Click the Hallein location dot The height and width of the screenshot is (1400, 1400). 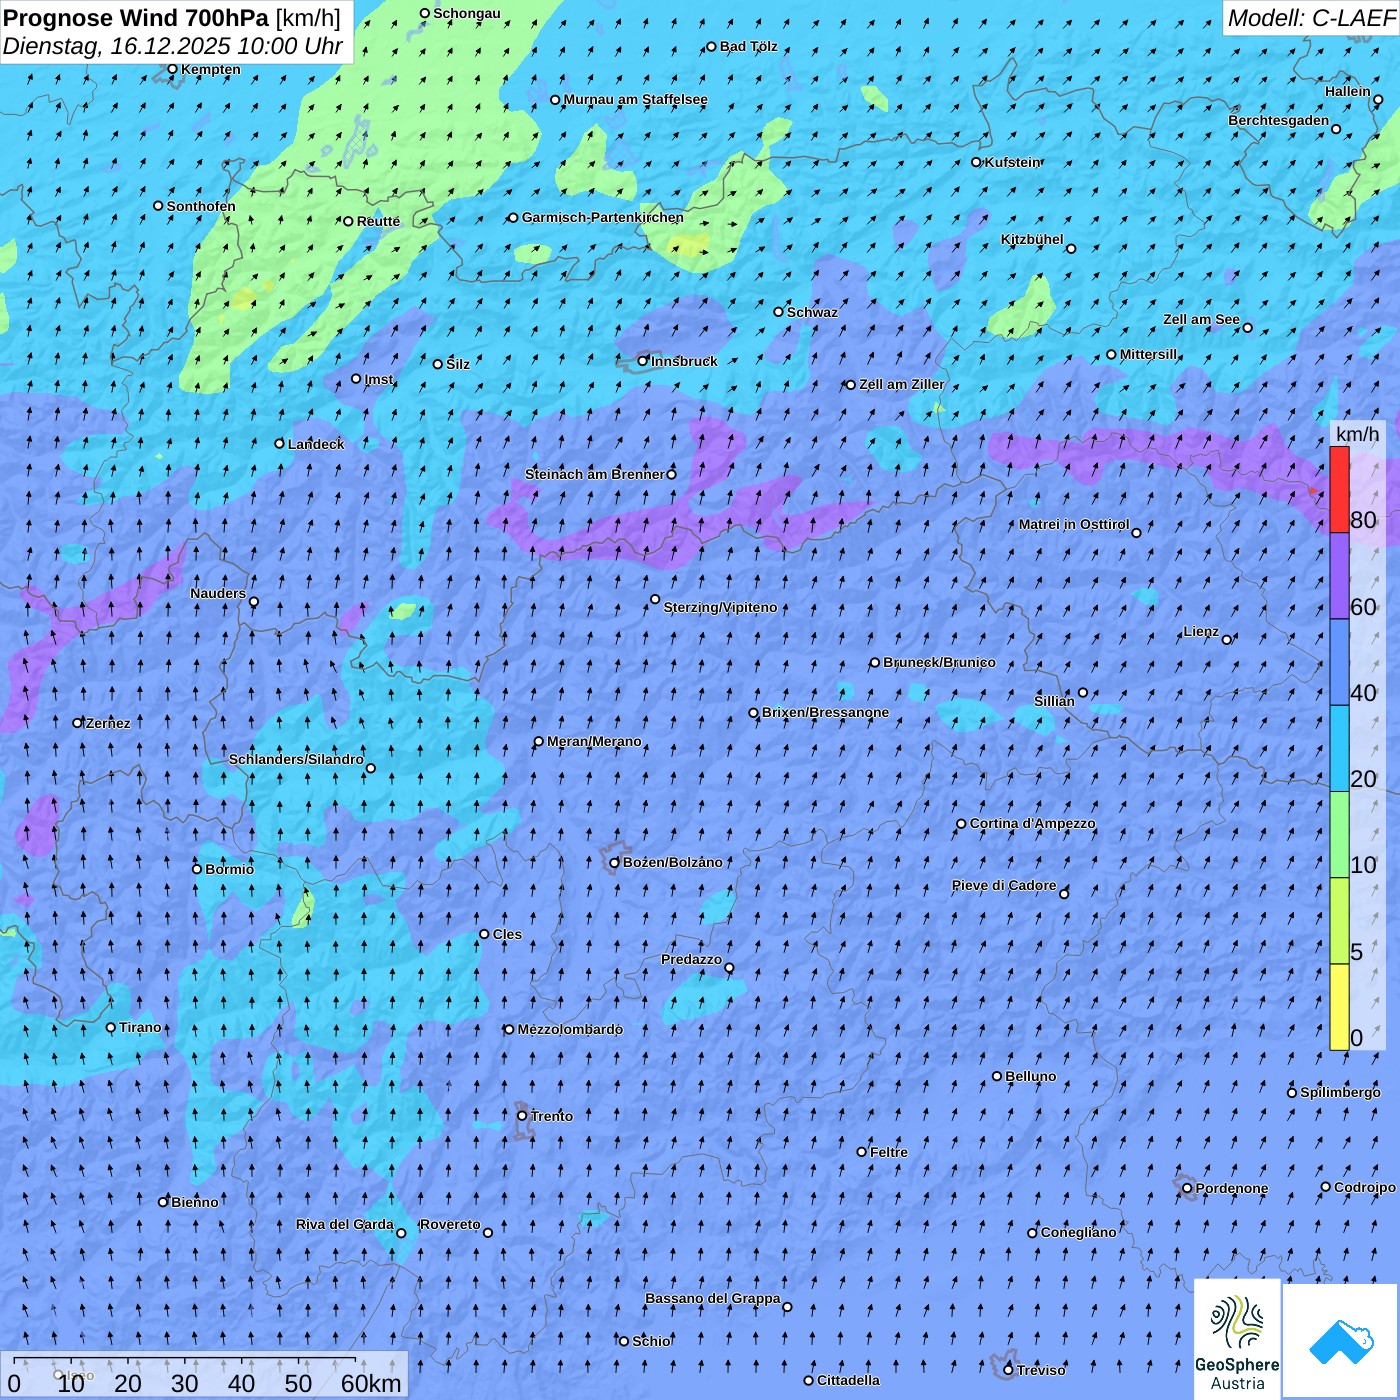1378,100
